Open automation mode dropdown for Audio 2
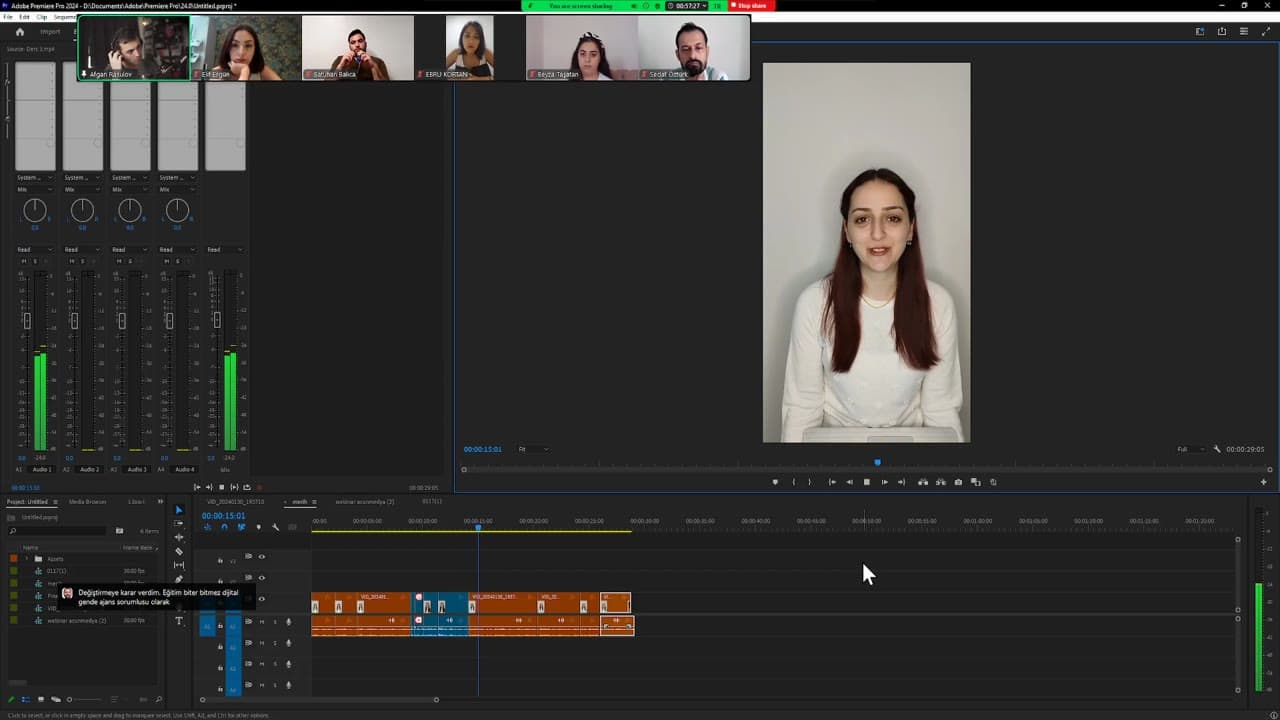The width and height of the screenshot is (1280, 720). tap(83, 249)
